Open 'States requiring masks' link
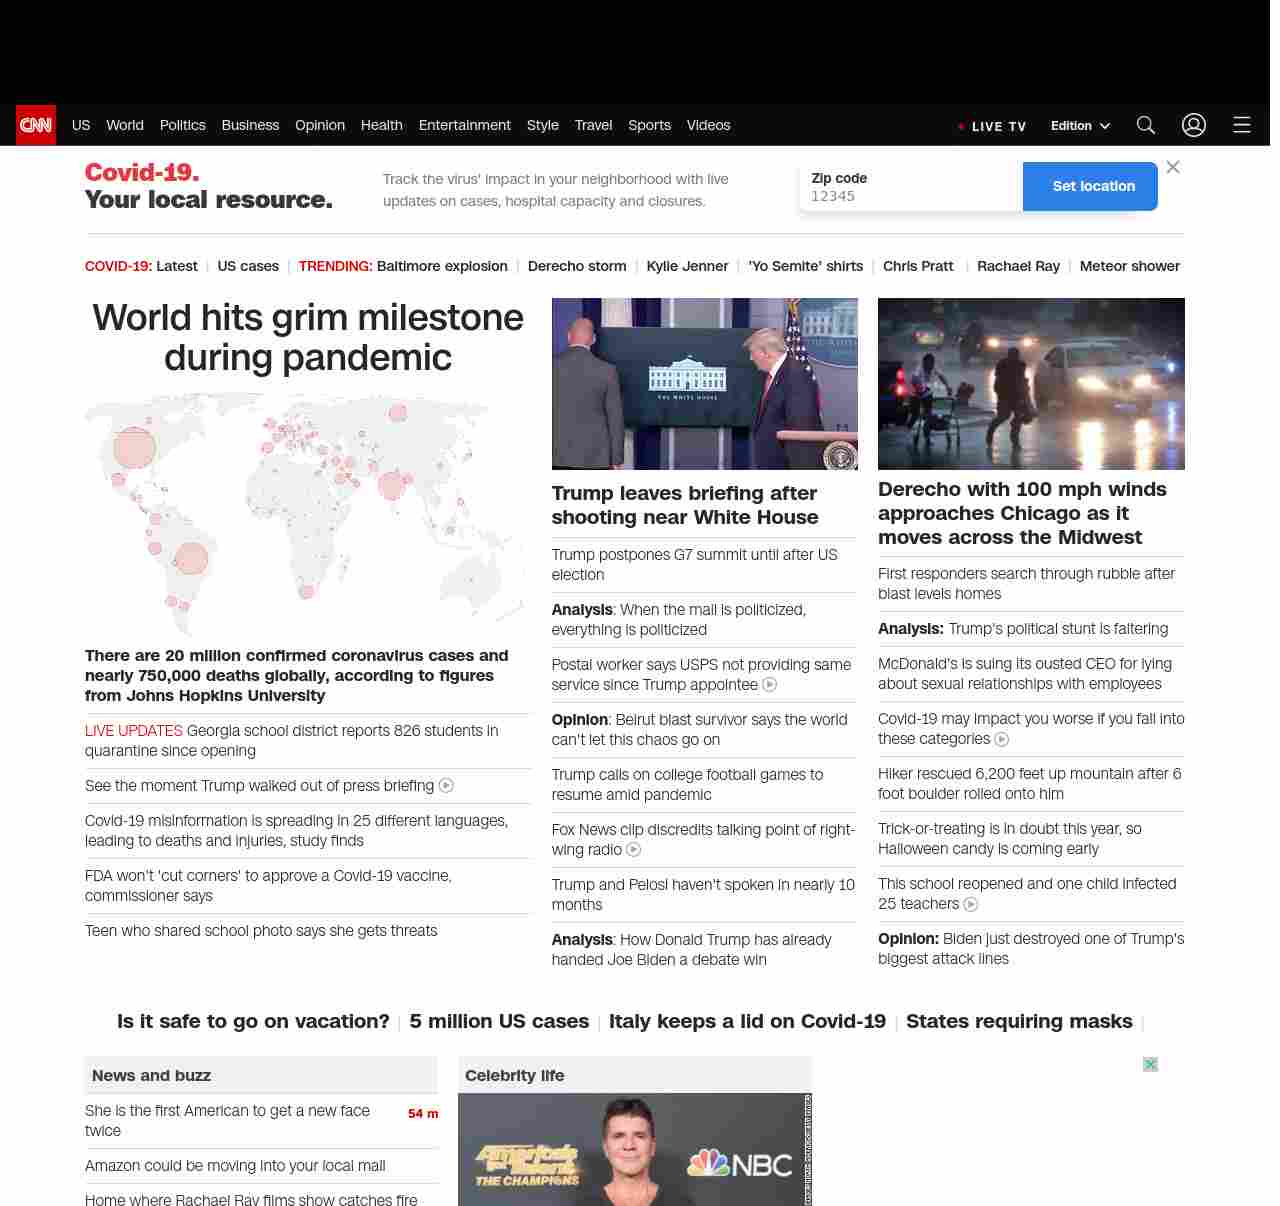 coord(1018,1021)
